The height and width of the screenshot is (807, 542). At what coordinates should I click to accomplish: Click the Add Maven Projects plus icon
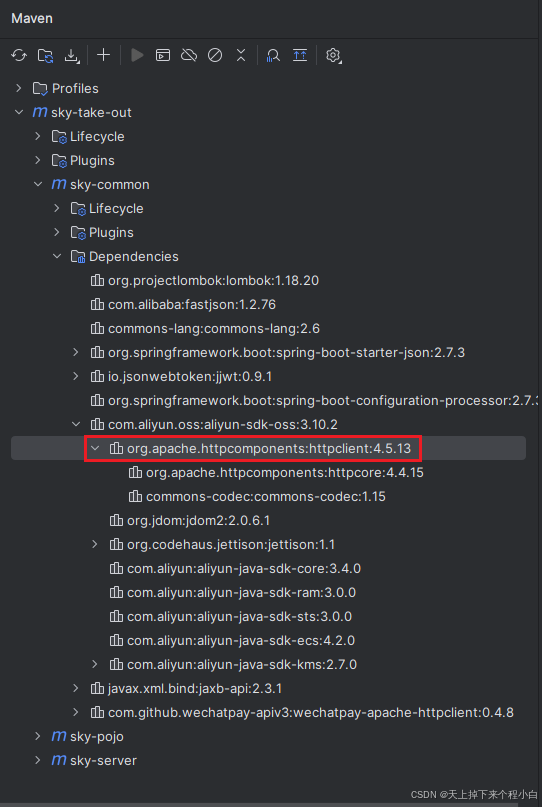tap(104, 55)
